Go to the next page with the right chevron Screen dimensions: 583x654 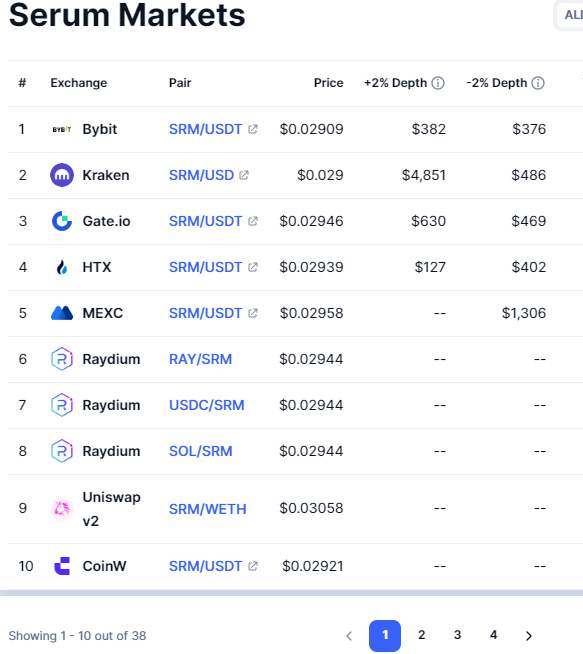click(x=529, y=636)
